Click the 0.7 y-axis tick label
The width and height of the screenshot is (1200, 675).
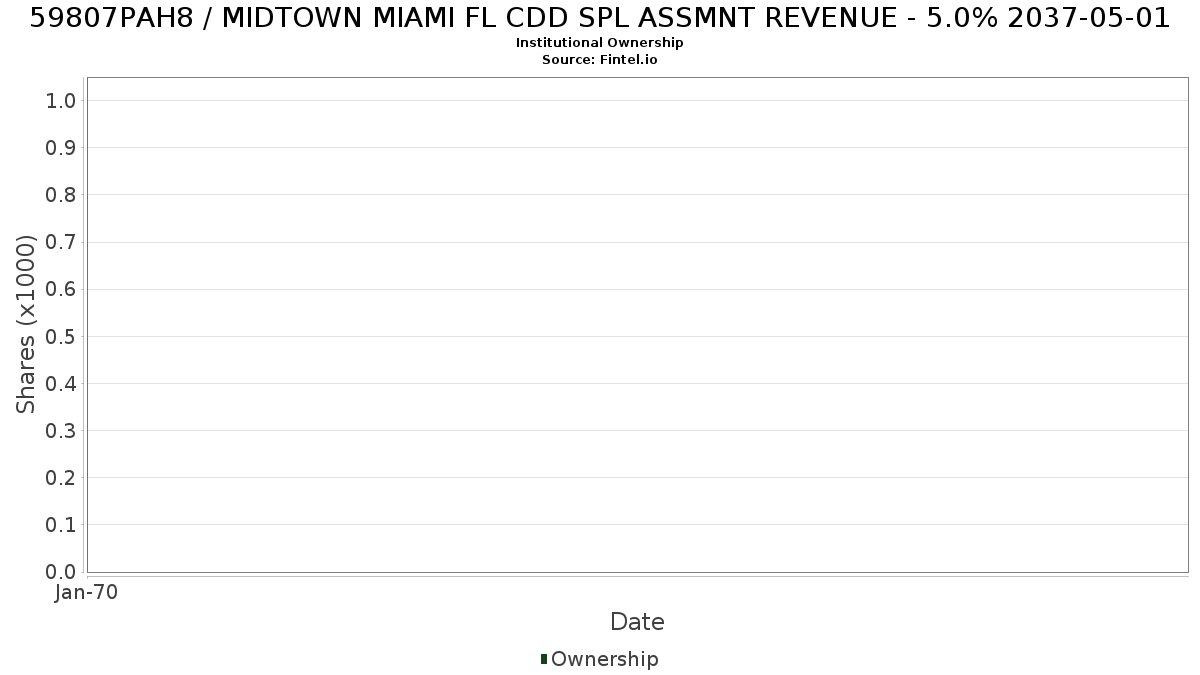click(61, 242)
